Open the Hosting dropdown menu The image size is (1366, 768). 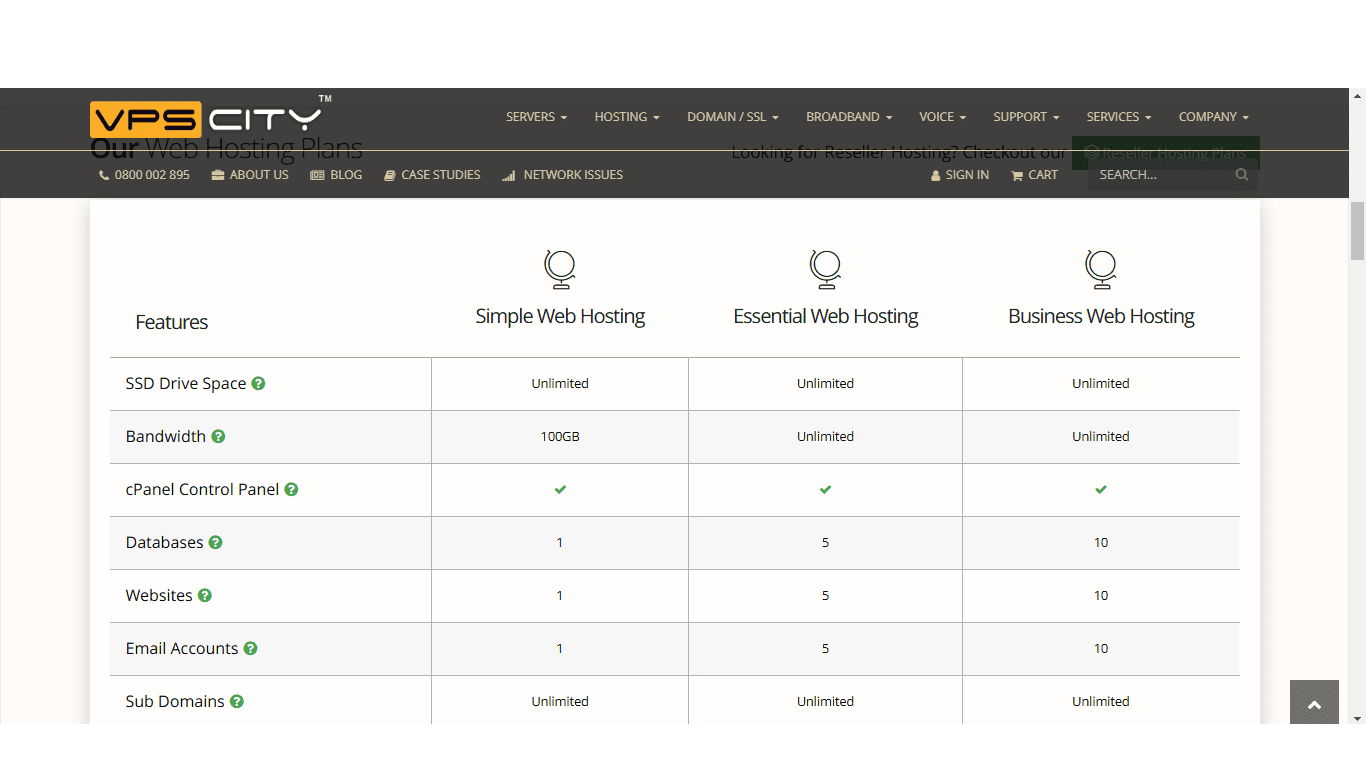click(x=627, y=117)
